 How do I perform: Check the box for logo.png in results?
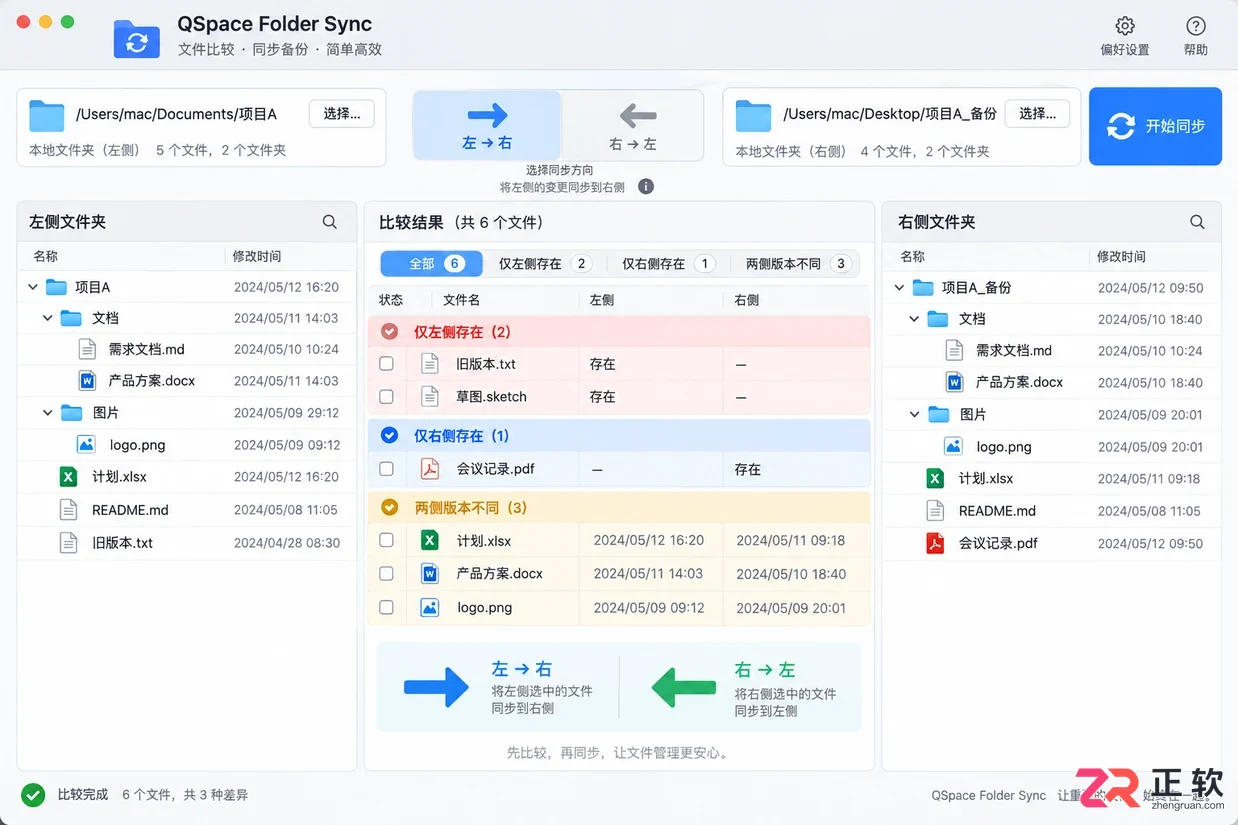[x=386, y=606]
